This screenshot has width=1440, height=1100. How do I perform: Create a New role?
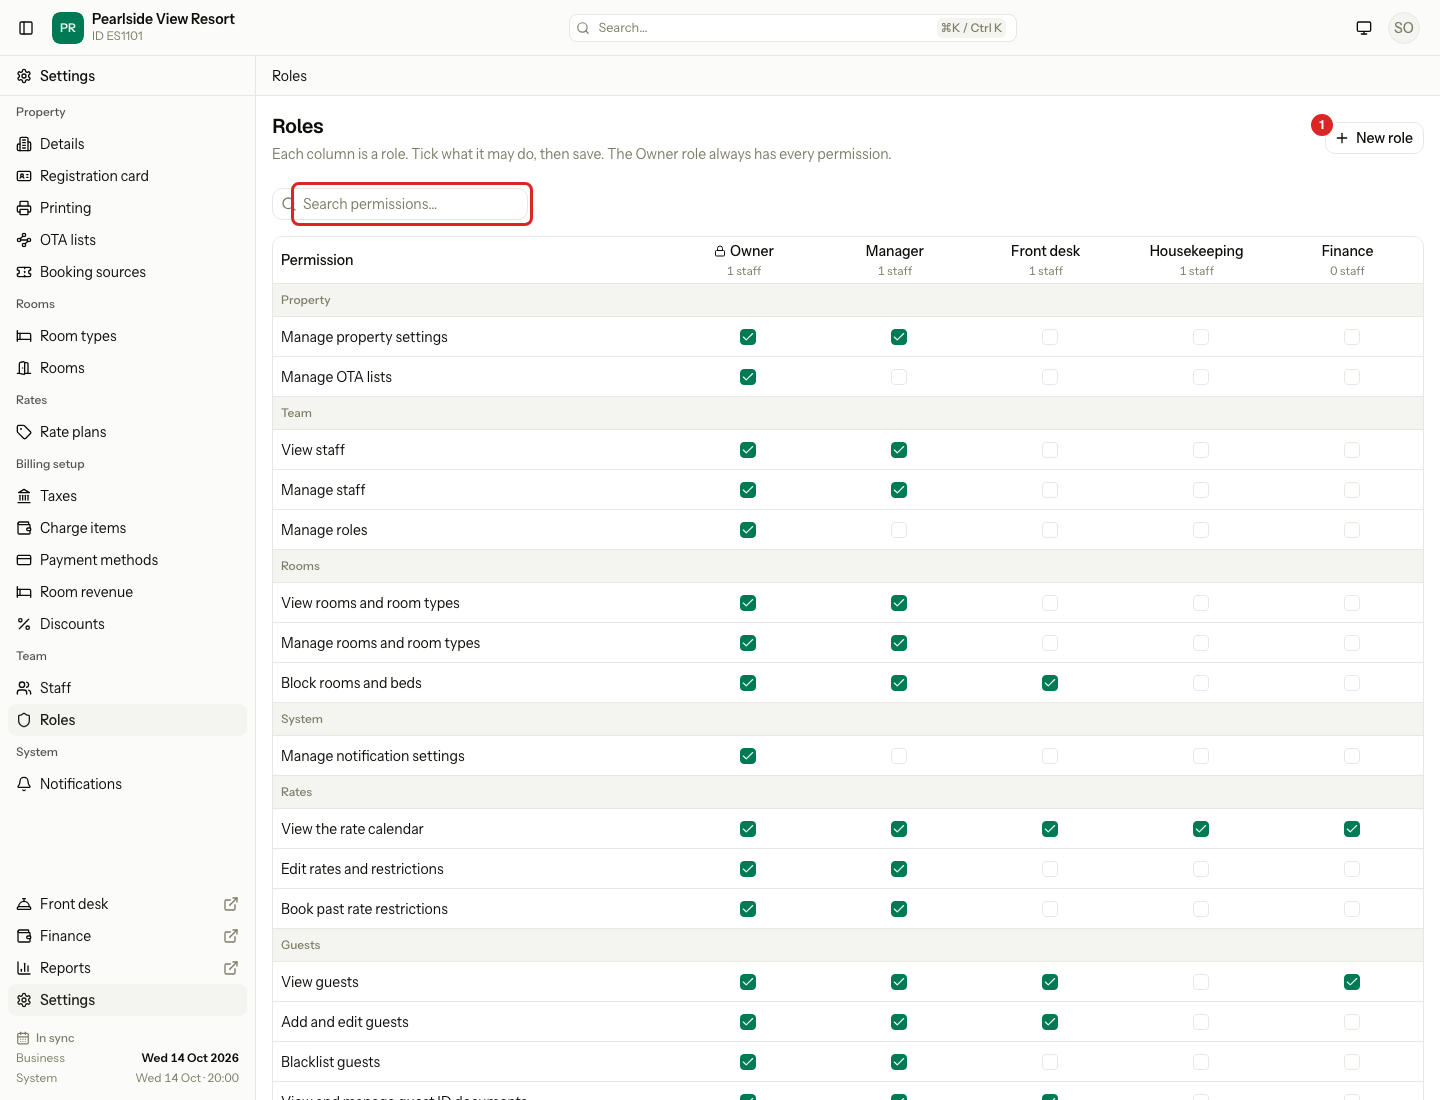point(1374,138)
